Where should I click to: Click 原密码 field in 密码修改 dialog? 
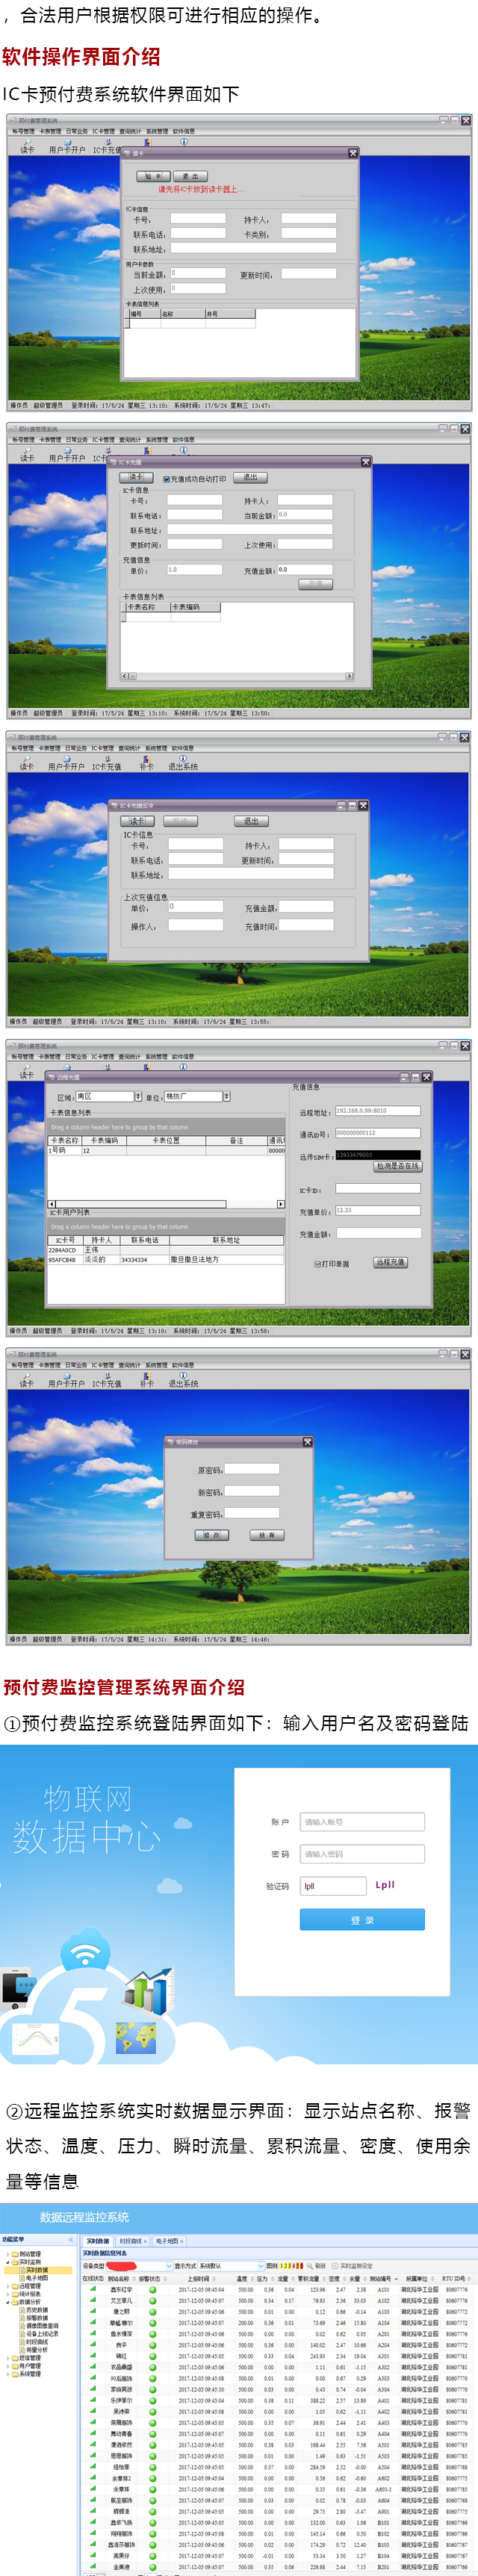pos(252,1470)
